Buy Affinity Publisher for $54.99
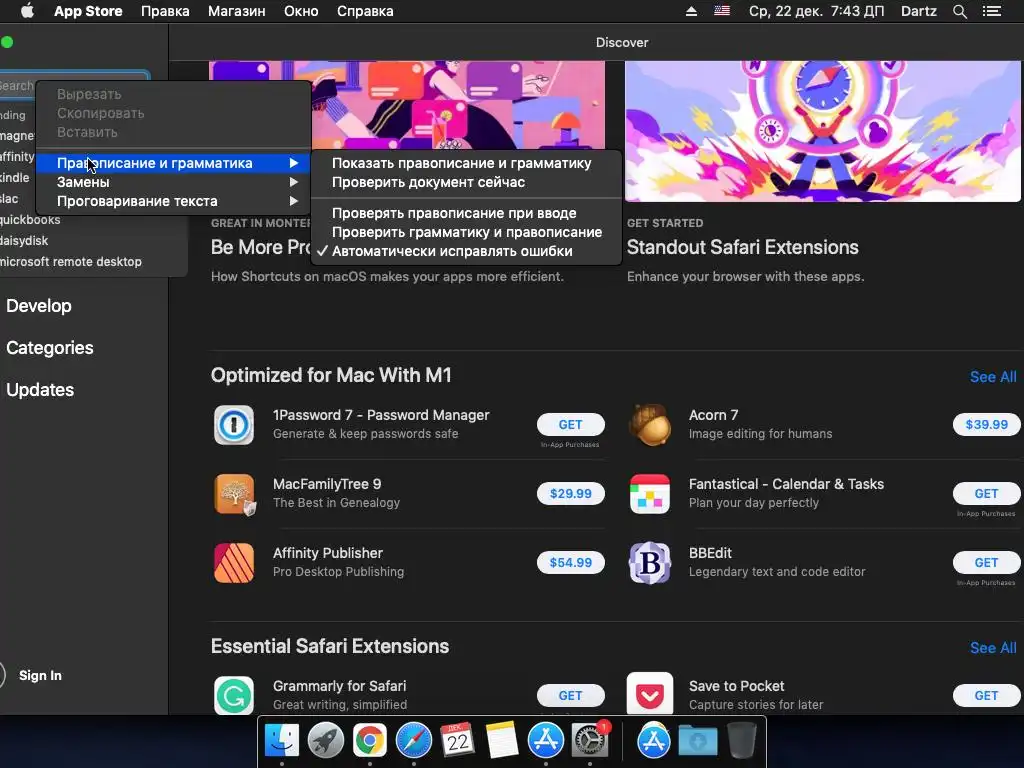 pos(570,562)
